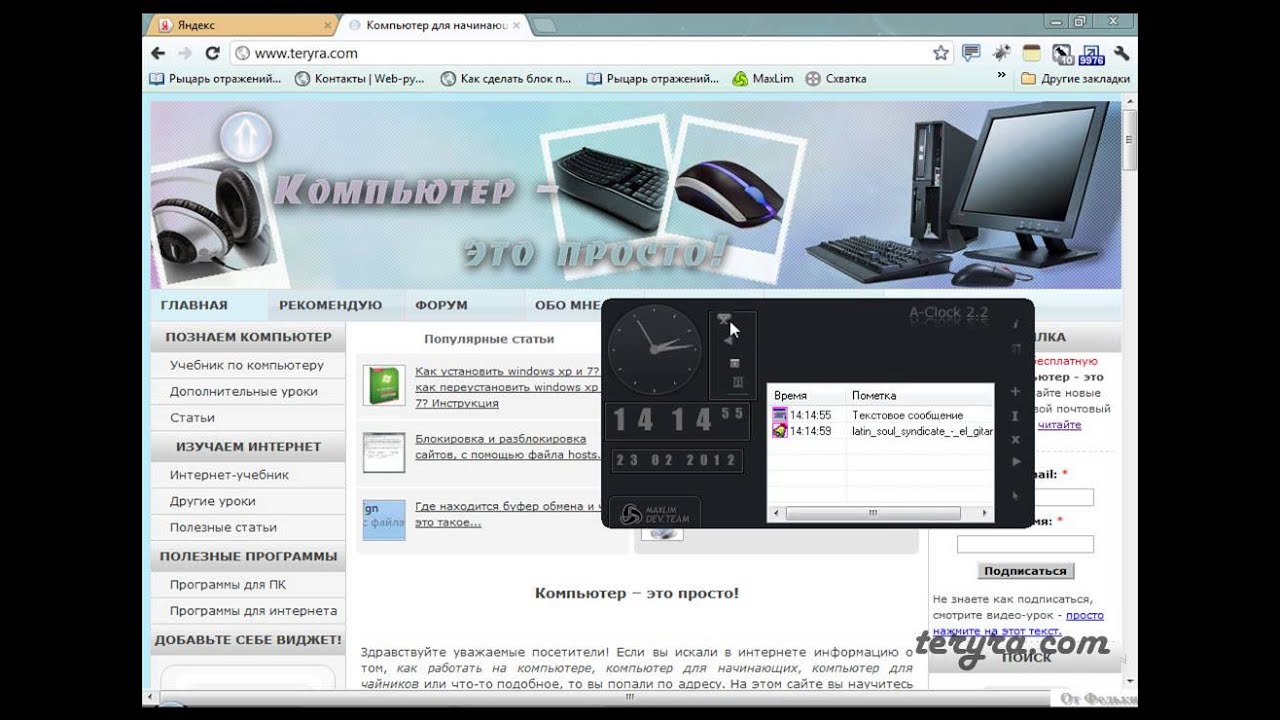
Task: Click the yellow notepad extension icon
Action: click(x=1031, y=53)
